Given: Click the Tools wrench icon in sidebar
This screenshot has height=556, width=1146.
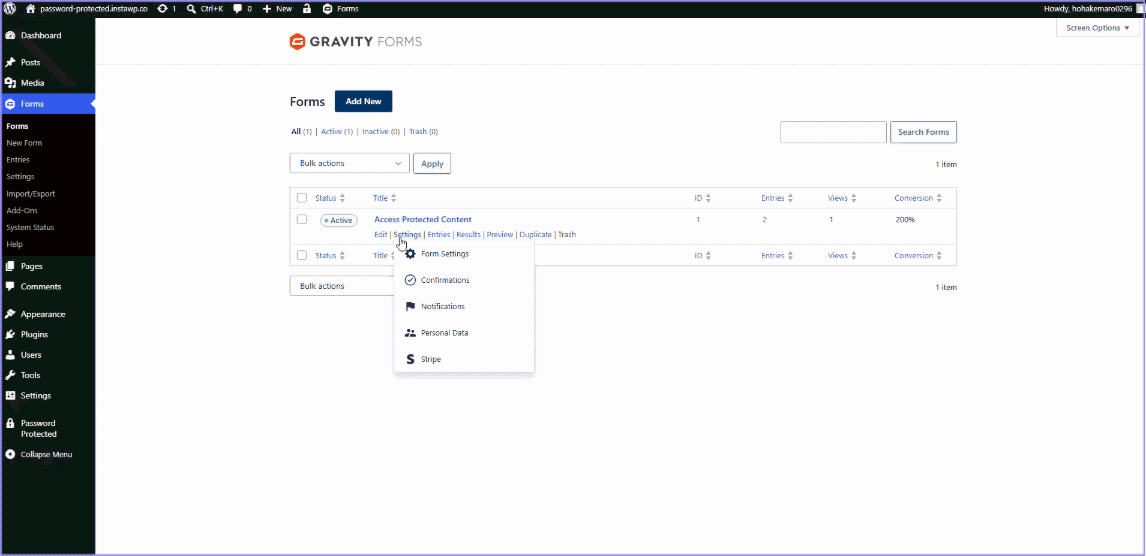Looking at the screenshot, I should tap(10, 376).
